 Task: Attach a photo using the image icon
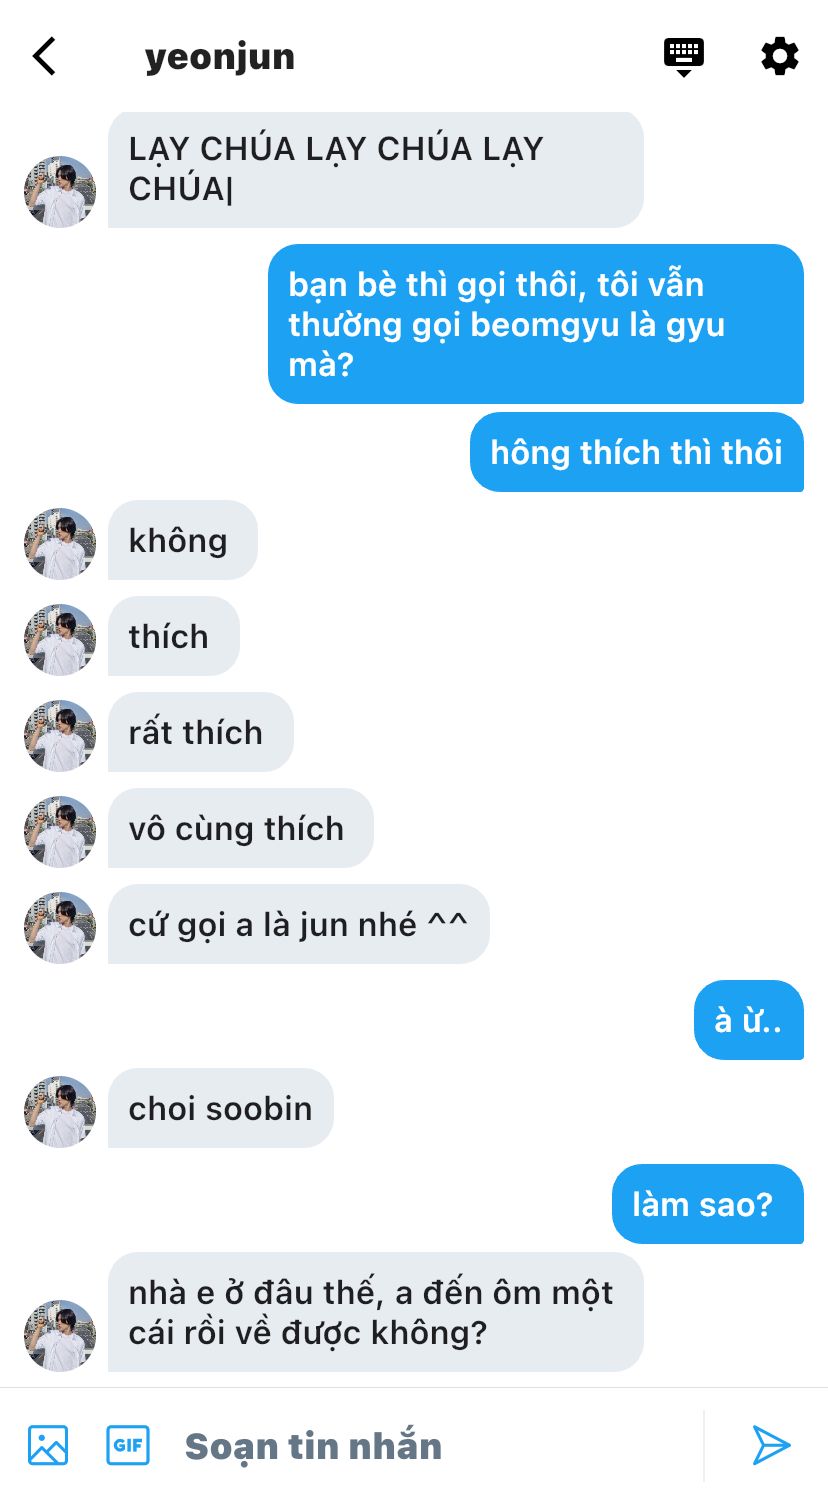coord(48,1445)
